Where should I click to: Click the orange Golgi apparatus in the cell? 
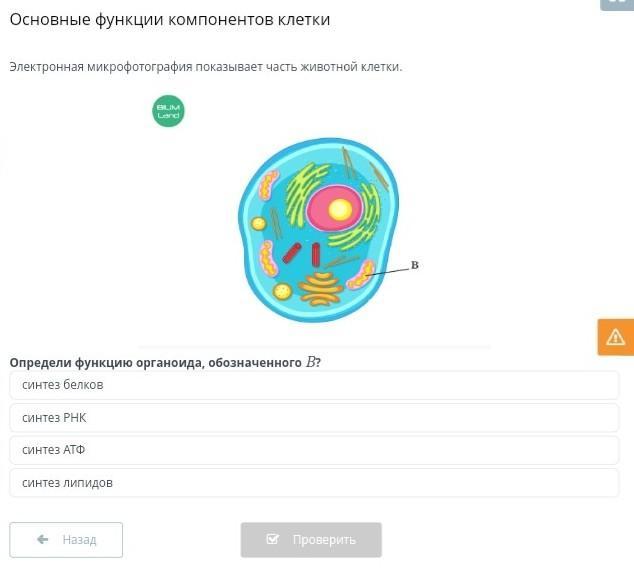tap(321, 288)
